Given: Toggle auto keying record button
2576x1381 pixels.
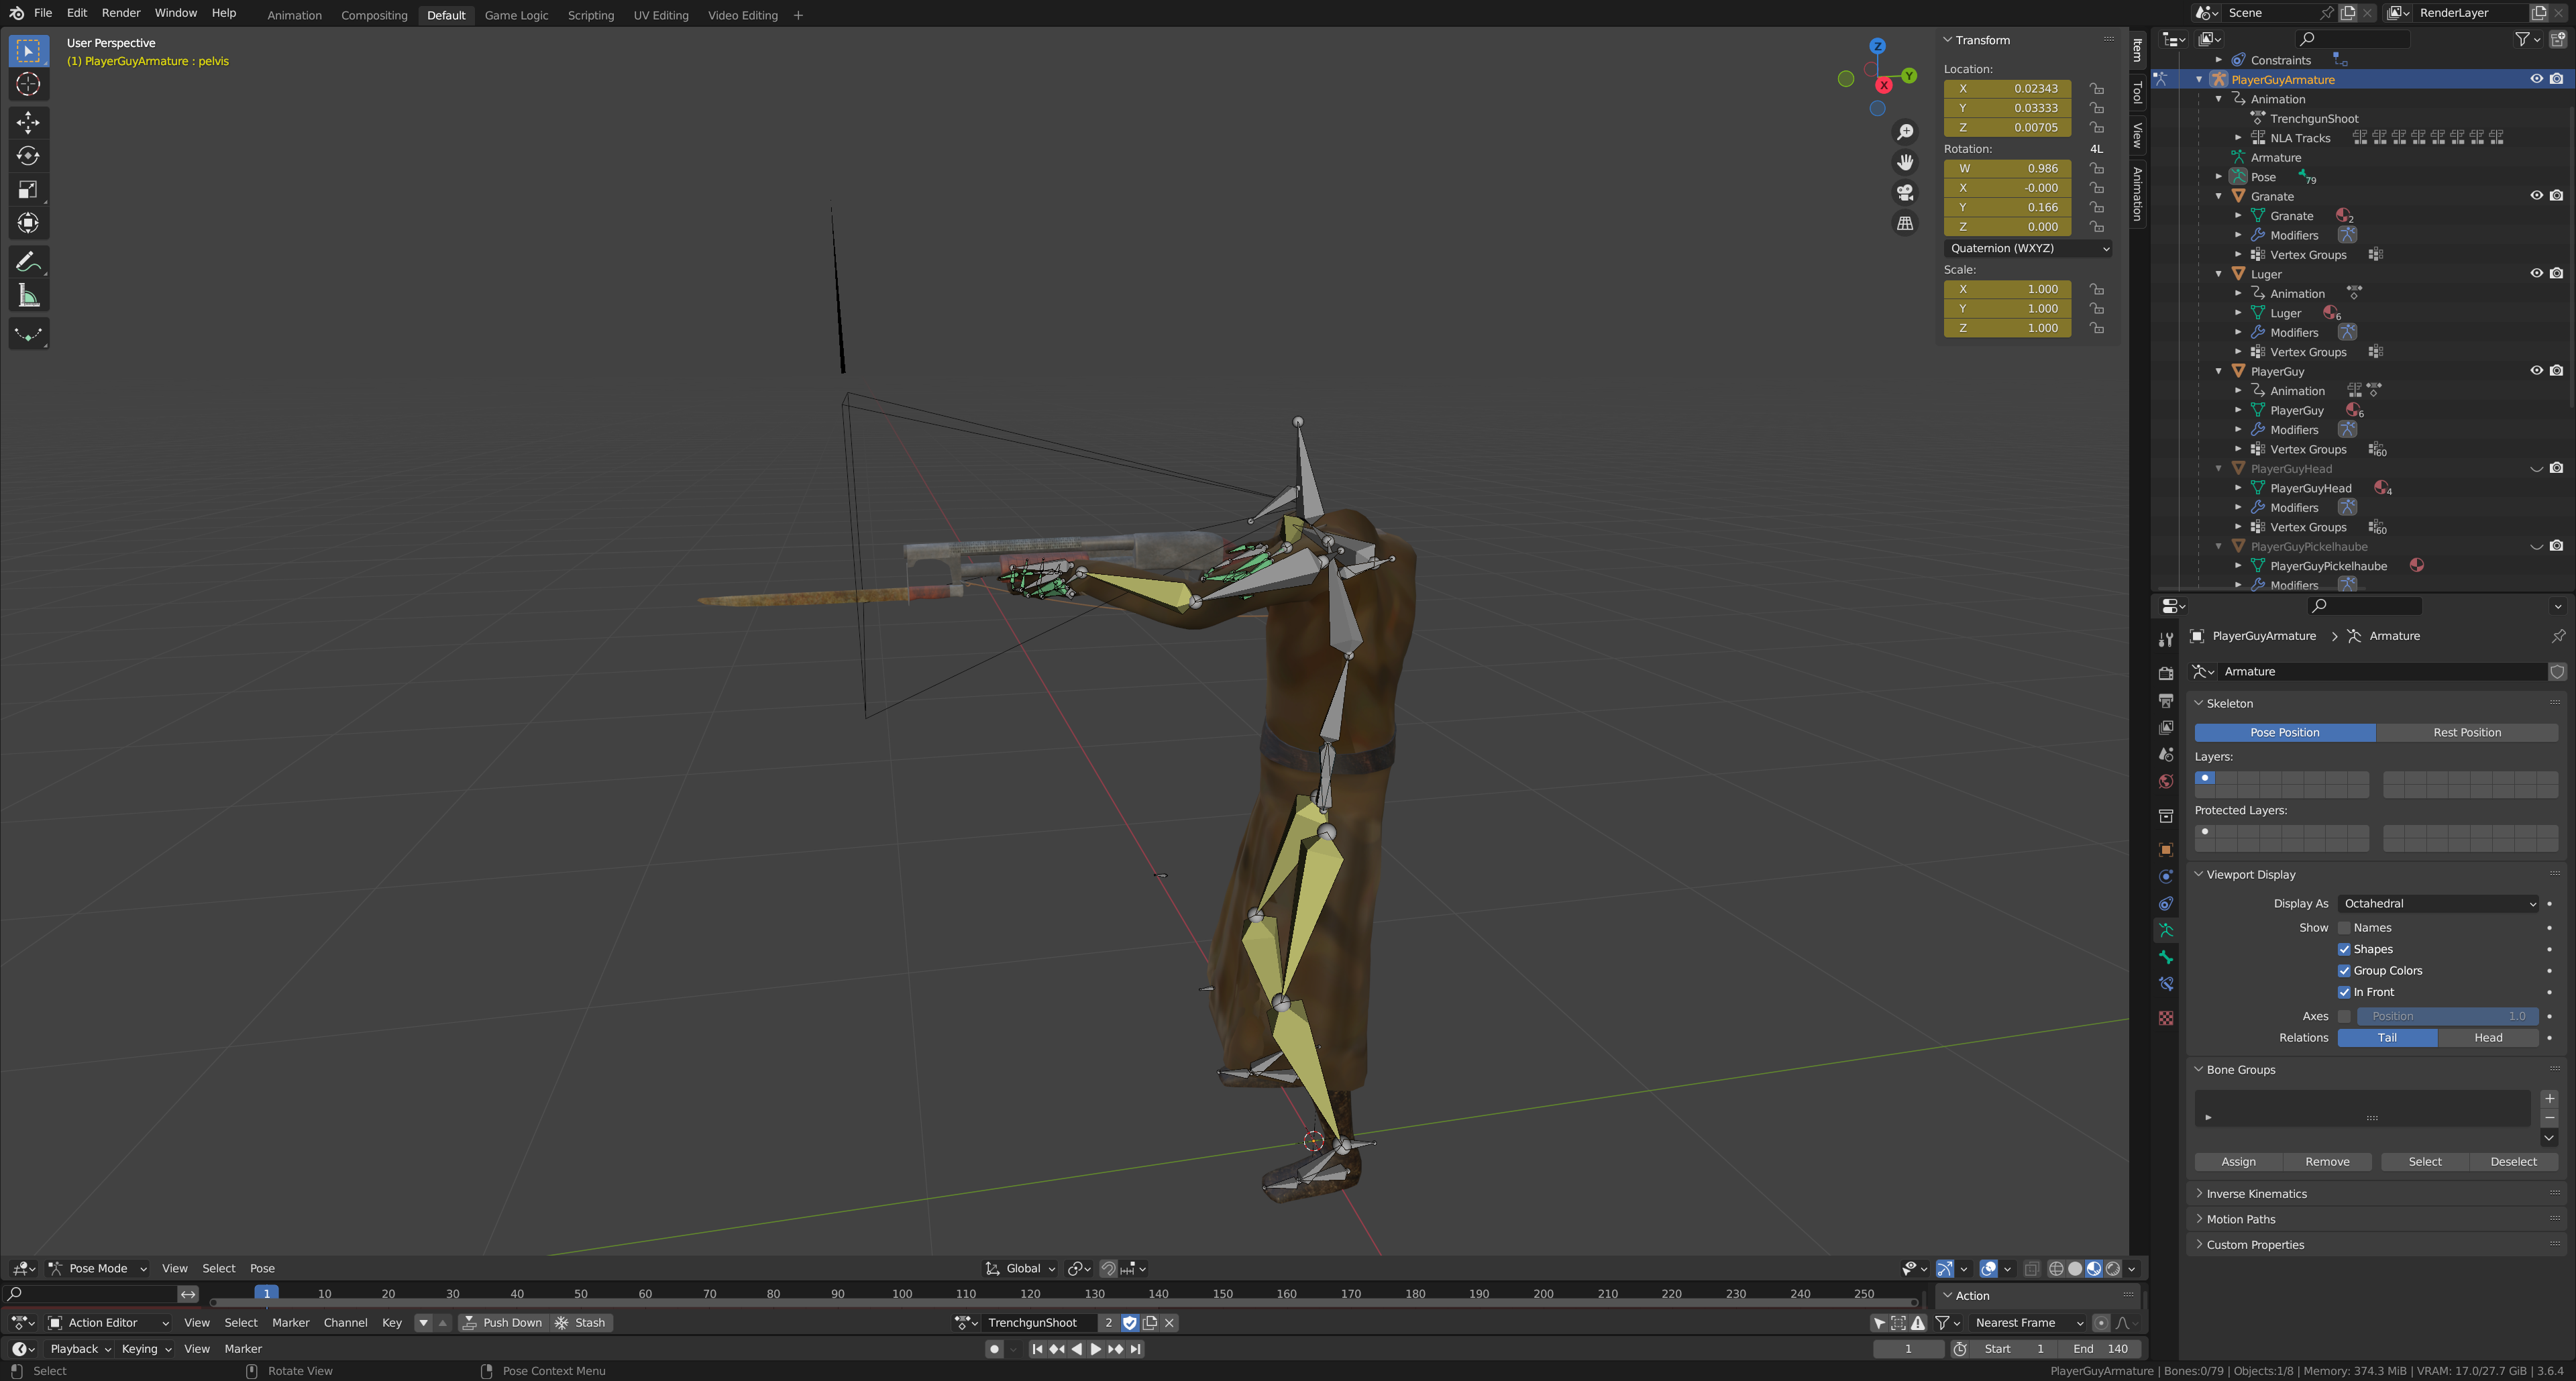Looking at the screenshot, I should pyautogui.click(x=994, y=1349).
